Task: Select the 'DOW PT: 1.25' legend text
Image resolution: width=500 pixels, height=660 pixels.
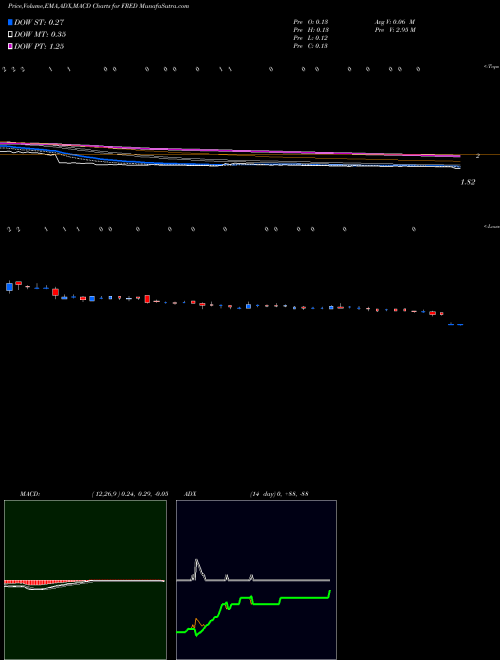Action: 39,46
